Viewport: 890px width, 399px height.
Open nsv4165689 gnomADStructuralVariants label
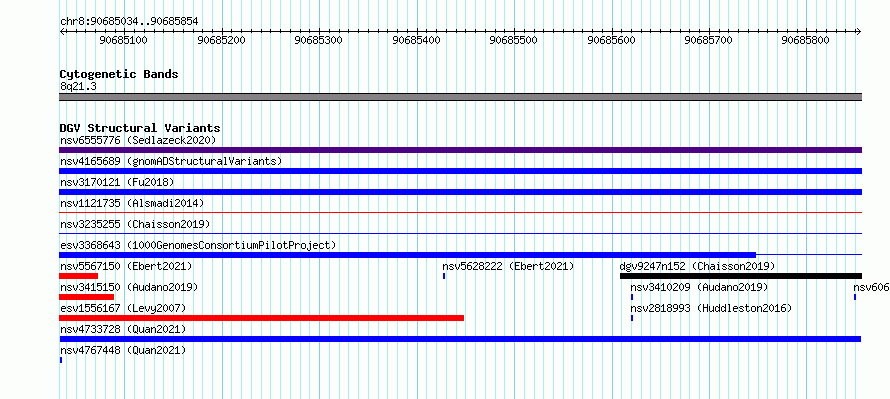pos(171,161)
